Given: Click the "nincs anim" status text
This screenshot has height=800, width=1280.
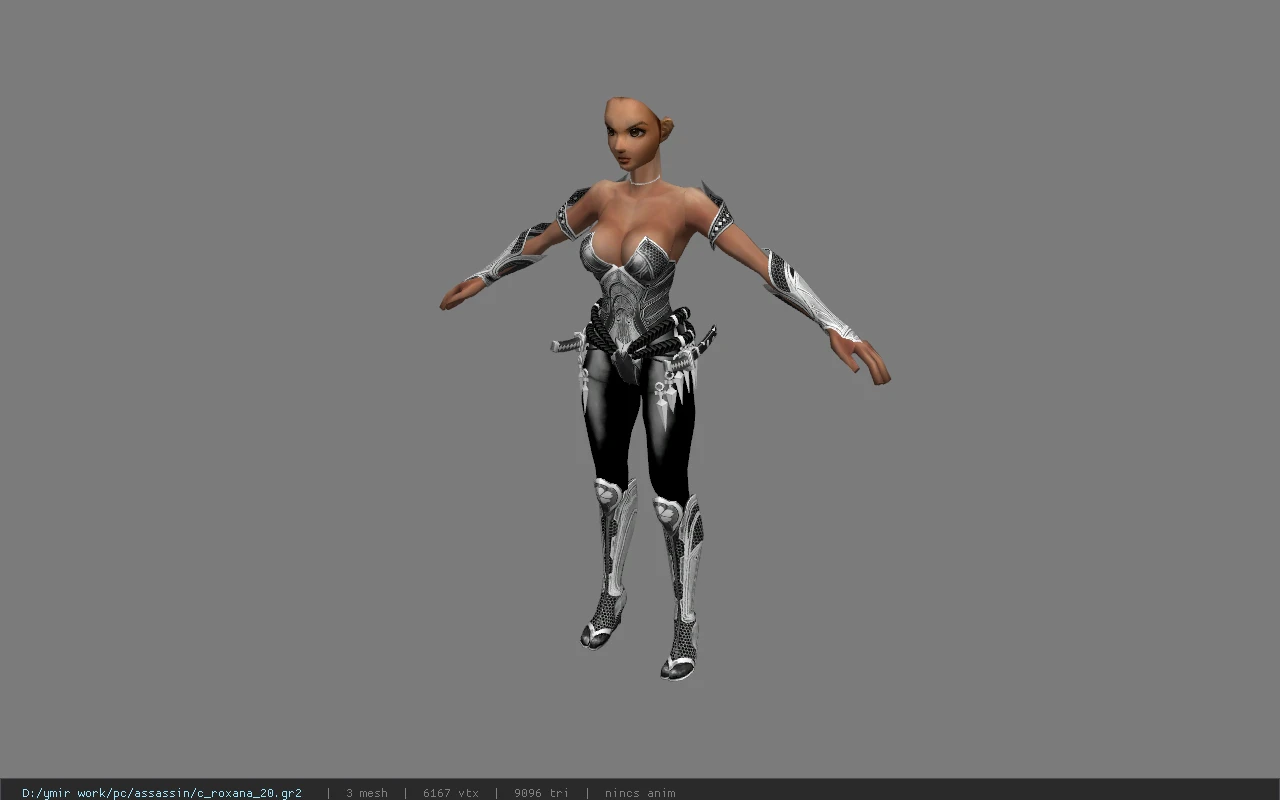Looking at the screenshot, I should 640,793.
